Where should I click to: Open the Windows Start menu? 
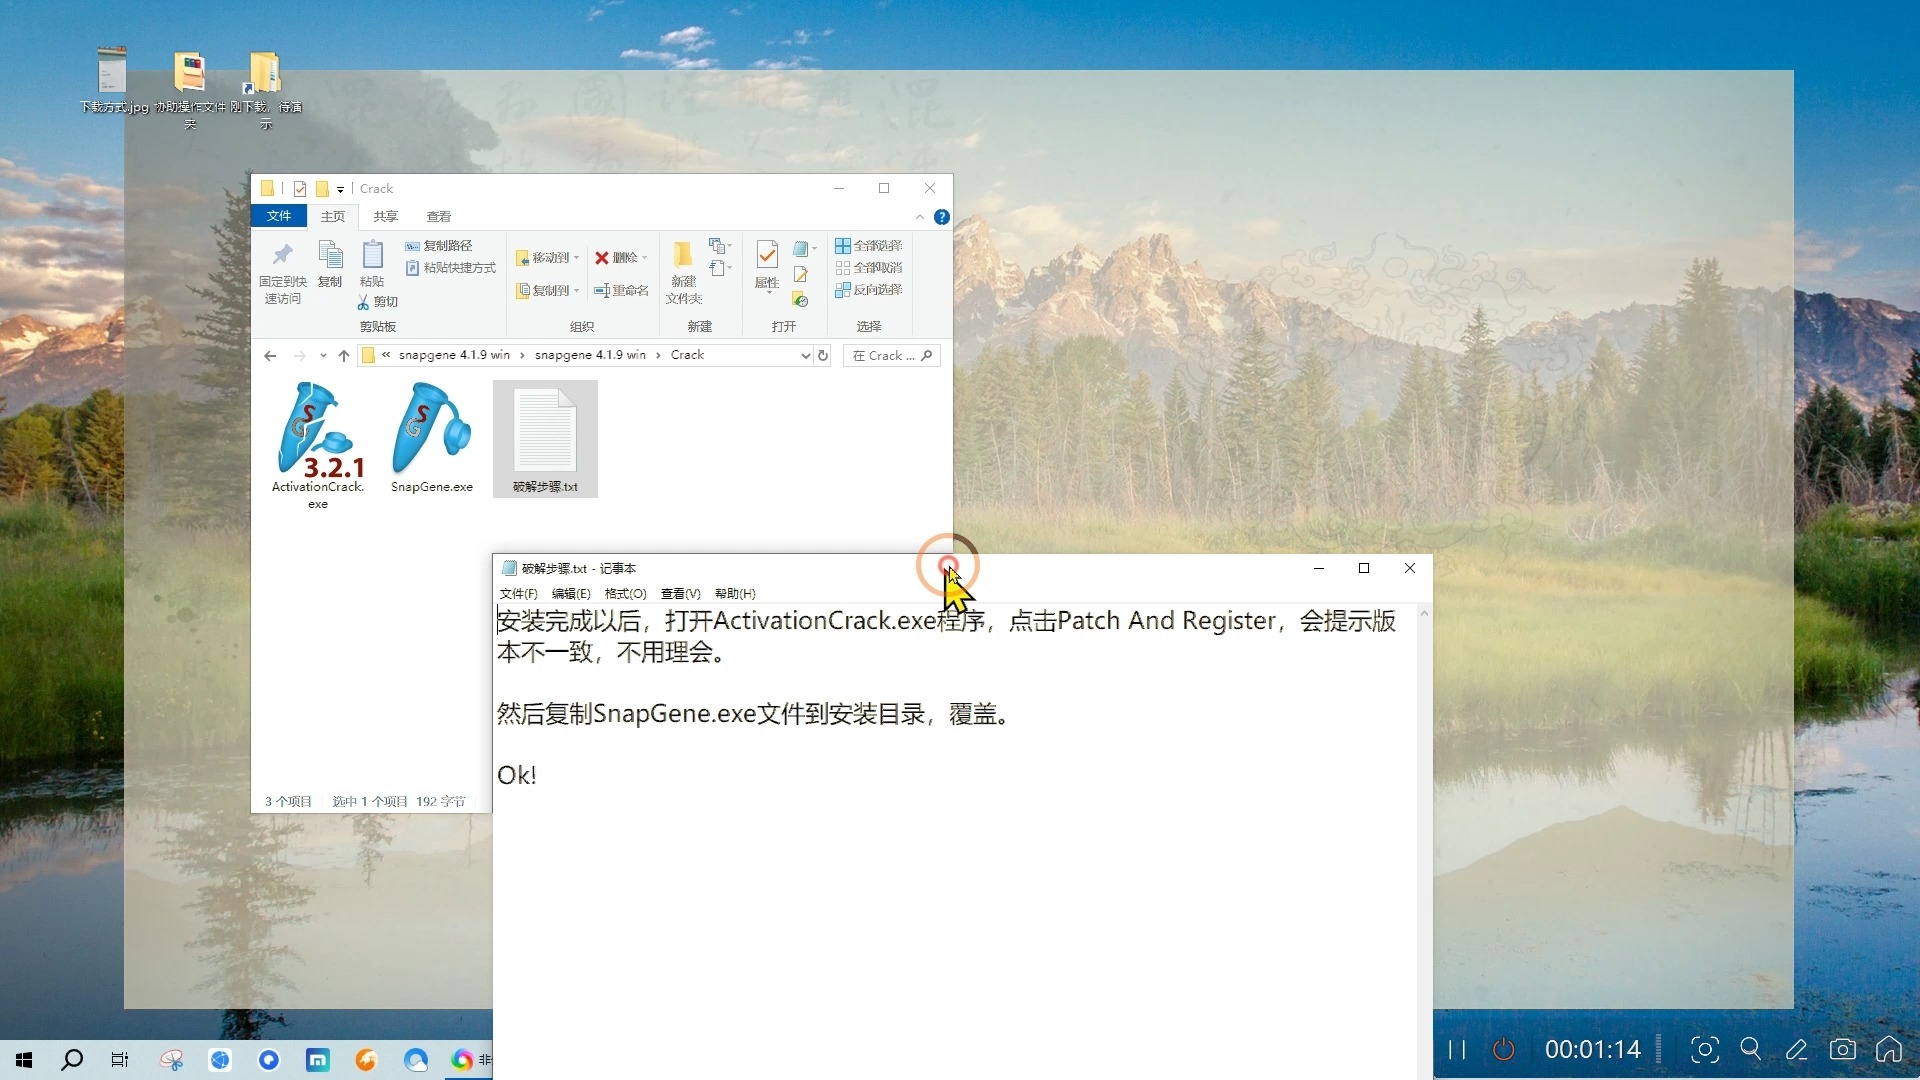click(24, 1060)
